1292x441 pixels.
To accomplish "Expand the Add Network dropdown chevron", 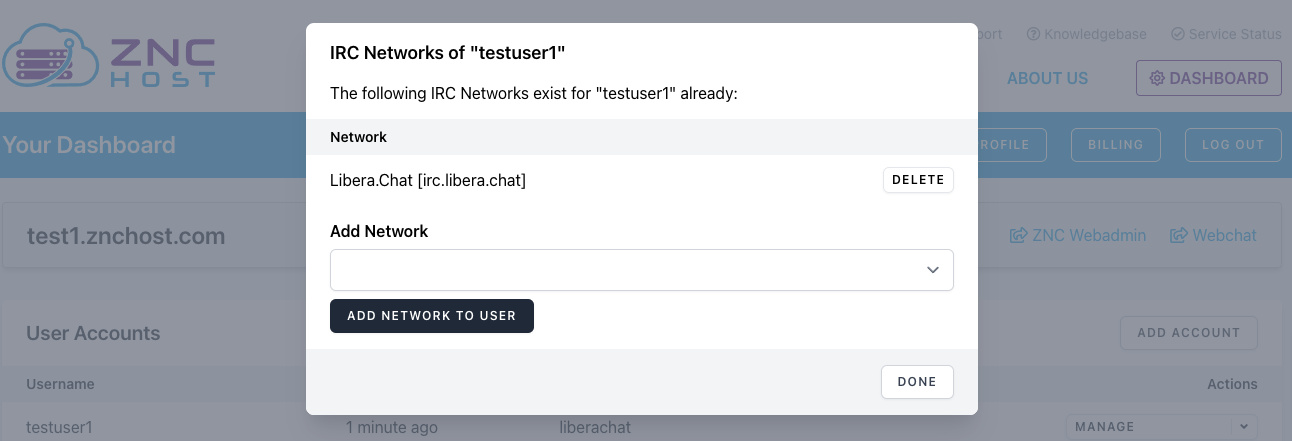I will [932, 270].
